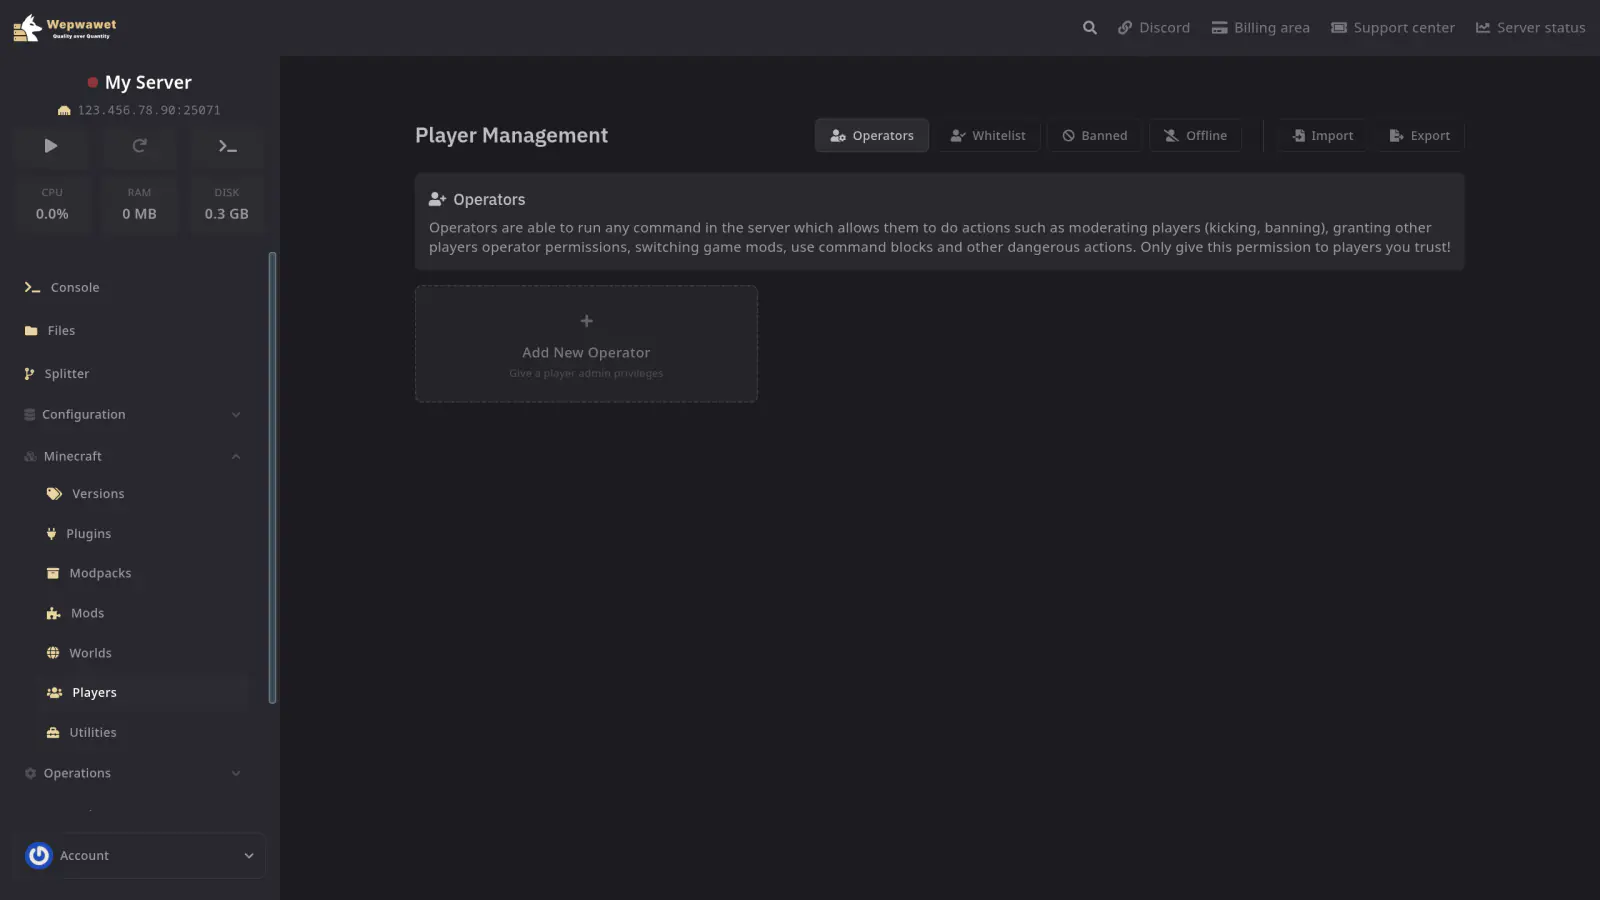Click the Import button
This screenshot has width=1600, height=900.
click(x=1322, y=136)
